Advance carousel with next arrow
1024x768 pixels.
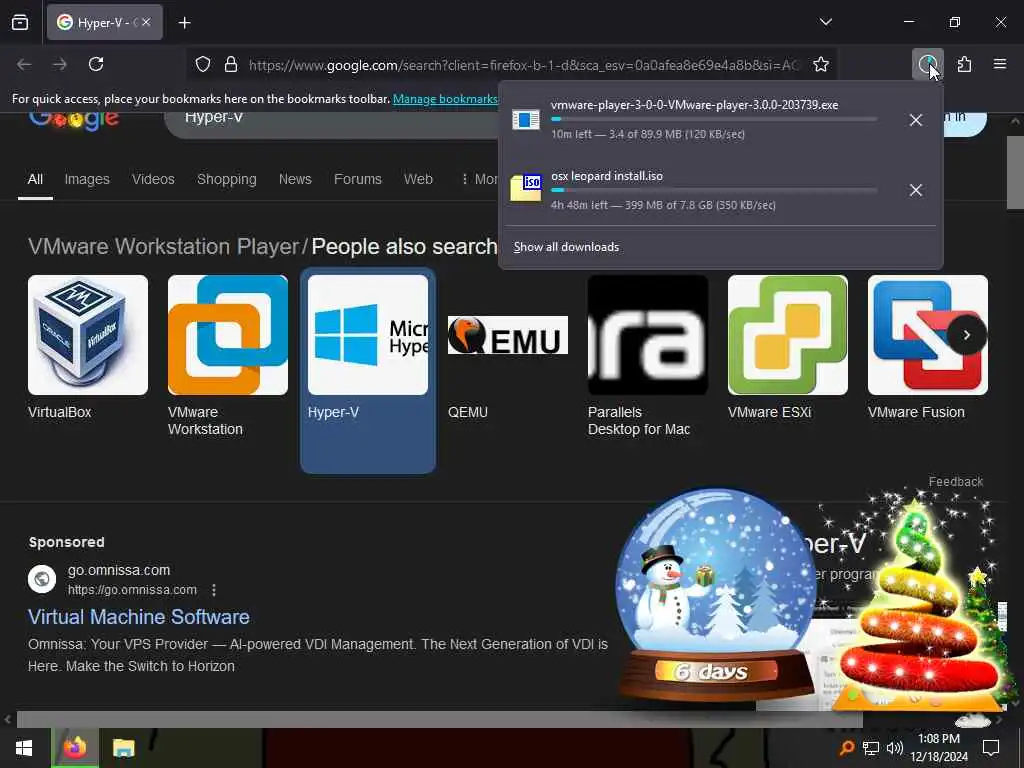coord(967,335)
